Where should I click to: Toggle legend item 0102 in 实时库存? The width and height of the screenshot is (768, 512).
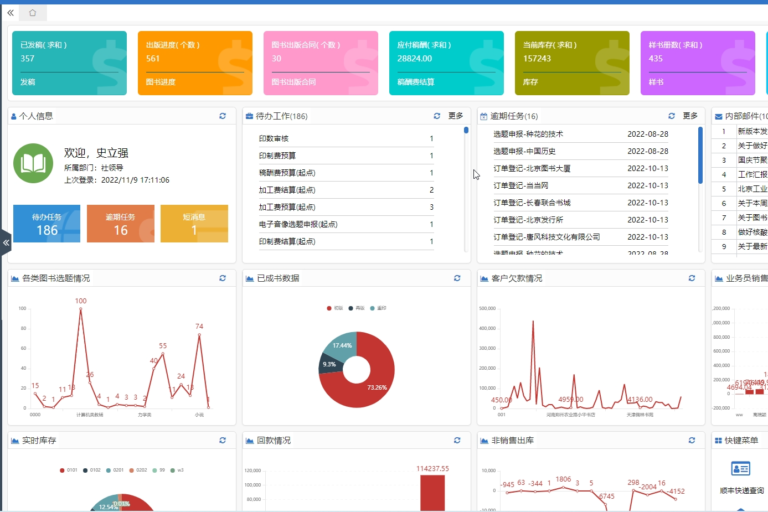(91, 470)
